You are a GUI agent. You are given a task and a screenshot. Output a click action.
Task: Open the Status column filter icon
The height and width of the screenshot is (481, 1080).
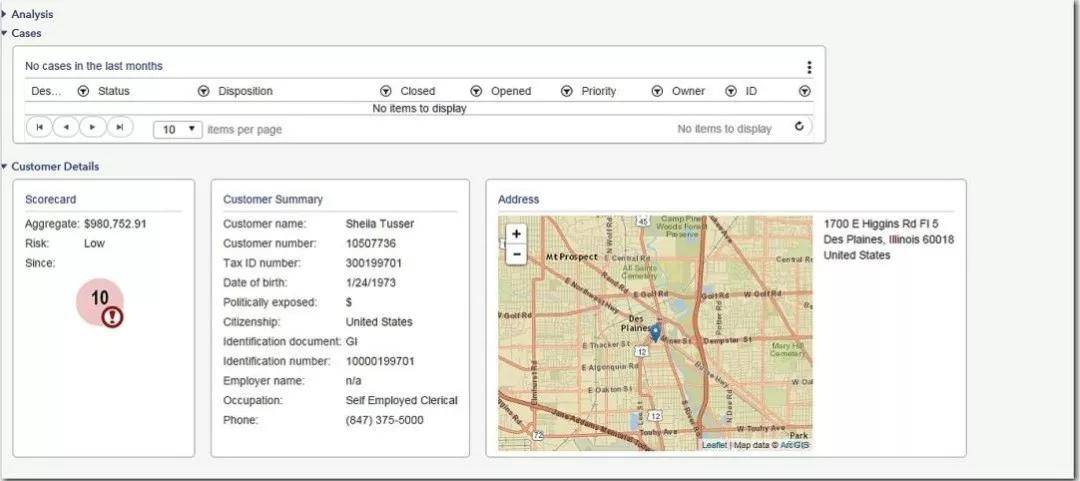click(x=203, y=91)
